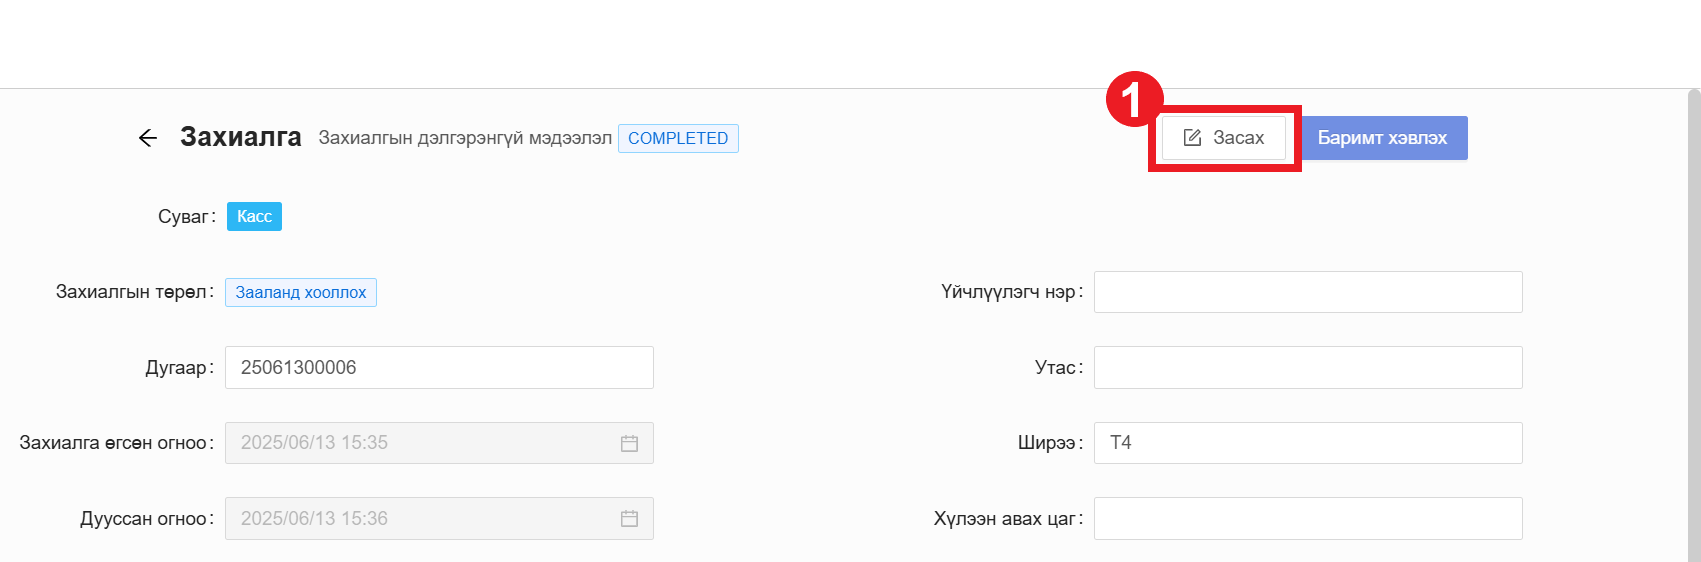
Task: Select the Касс channel tag
Action: tap(254, 217)
